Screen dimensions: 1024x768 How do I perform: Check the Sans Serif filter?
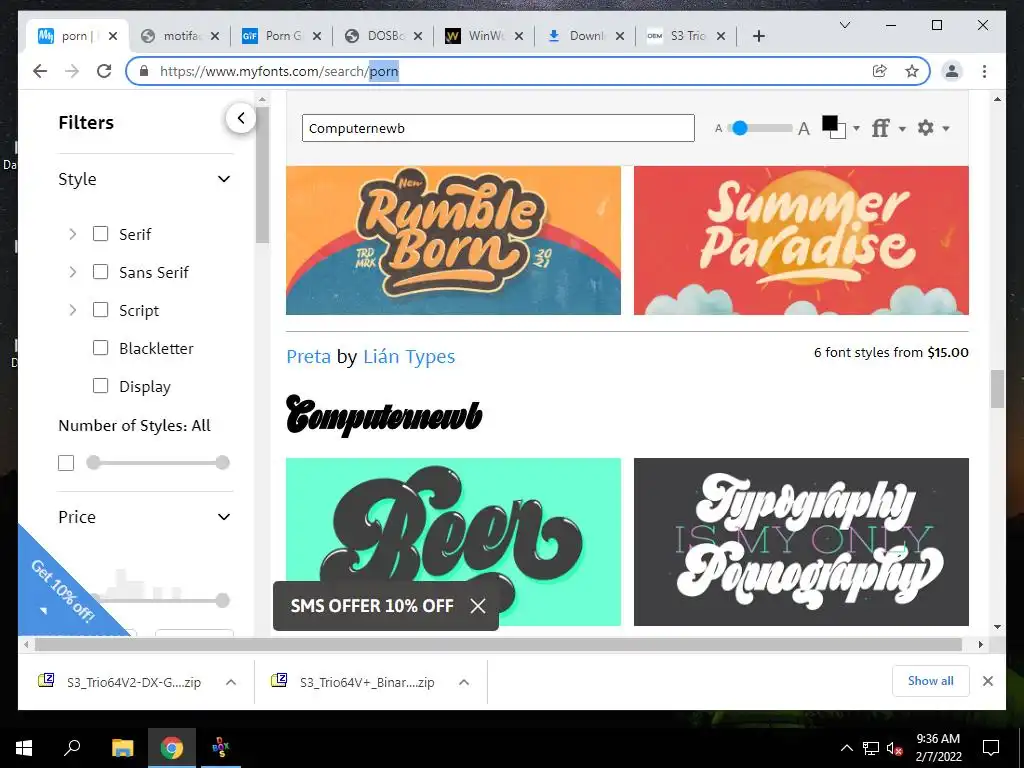coord(101,272)
